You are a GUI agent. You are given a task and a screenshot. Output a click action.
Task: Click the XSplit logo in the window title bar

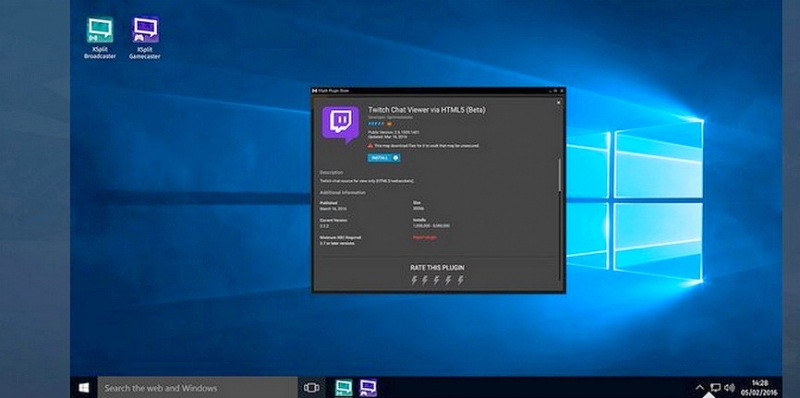315,91
